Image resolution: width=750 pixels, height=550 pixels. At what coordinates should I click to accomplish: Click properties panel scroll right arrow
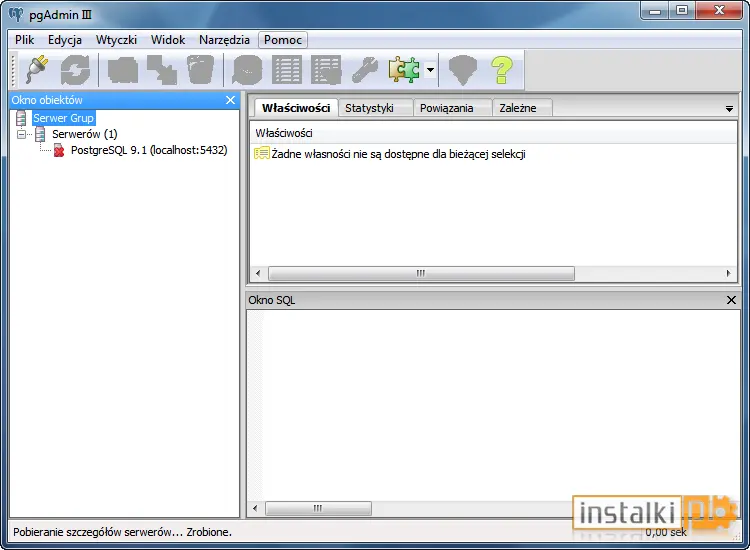[728, 273]
